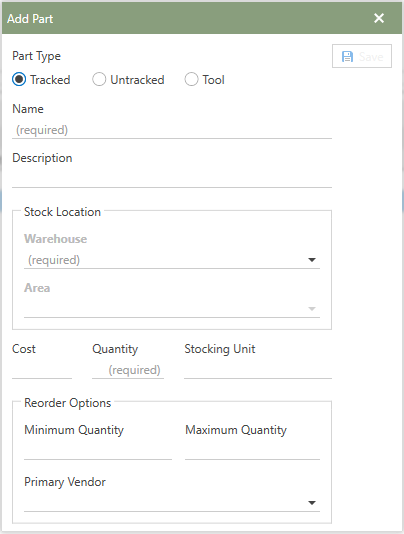Viewport: 404px width, 534px height.
Task: Click into the Description field
Action: [x=172, y=179]
